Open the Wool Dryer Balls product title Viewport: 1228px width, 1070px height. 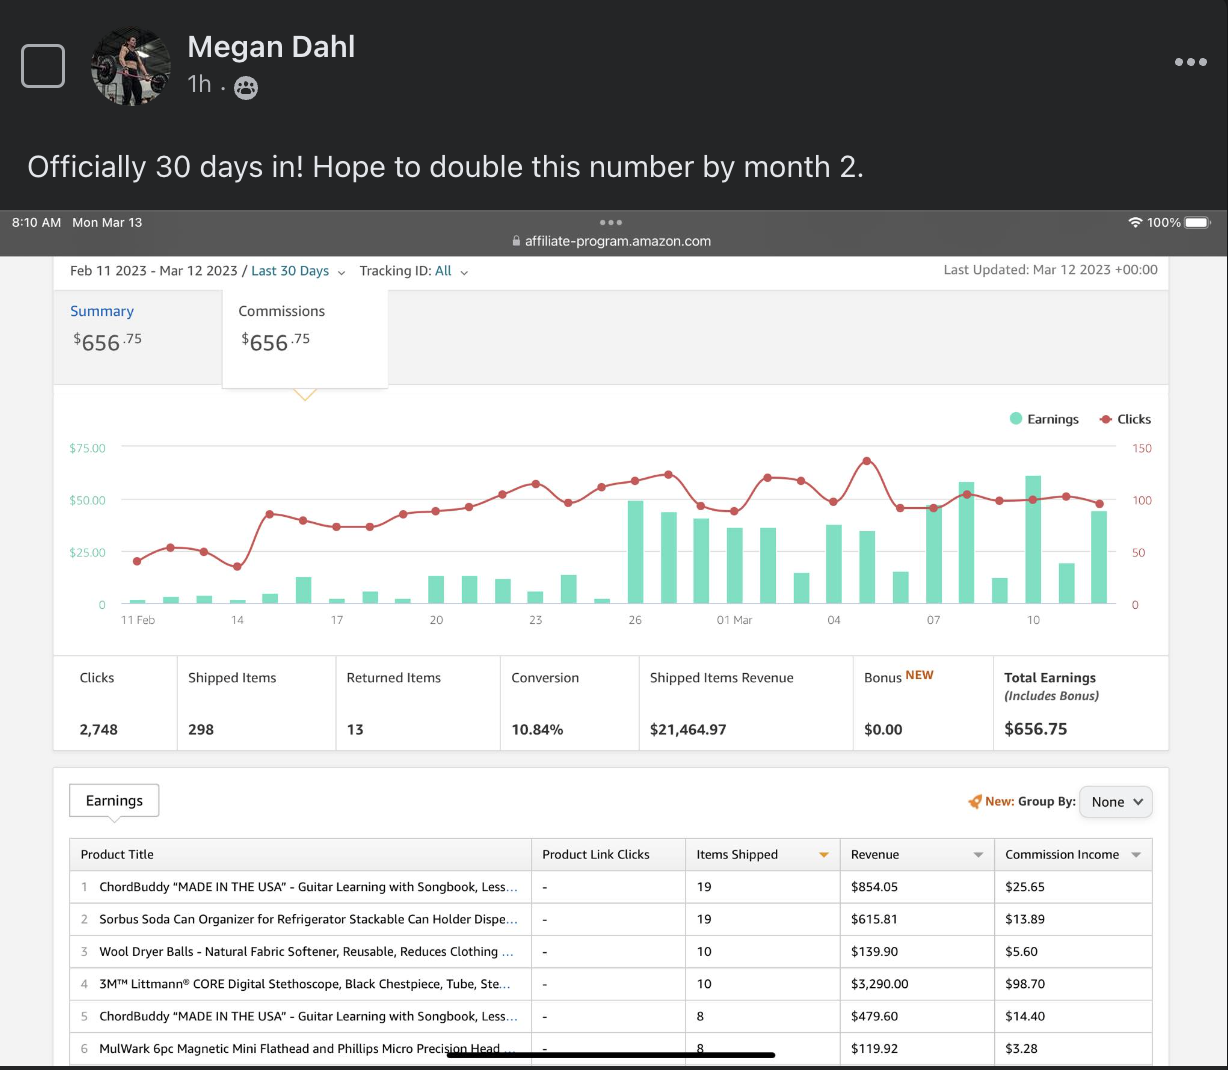click(306, 952)
